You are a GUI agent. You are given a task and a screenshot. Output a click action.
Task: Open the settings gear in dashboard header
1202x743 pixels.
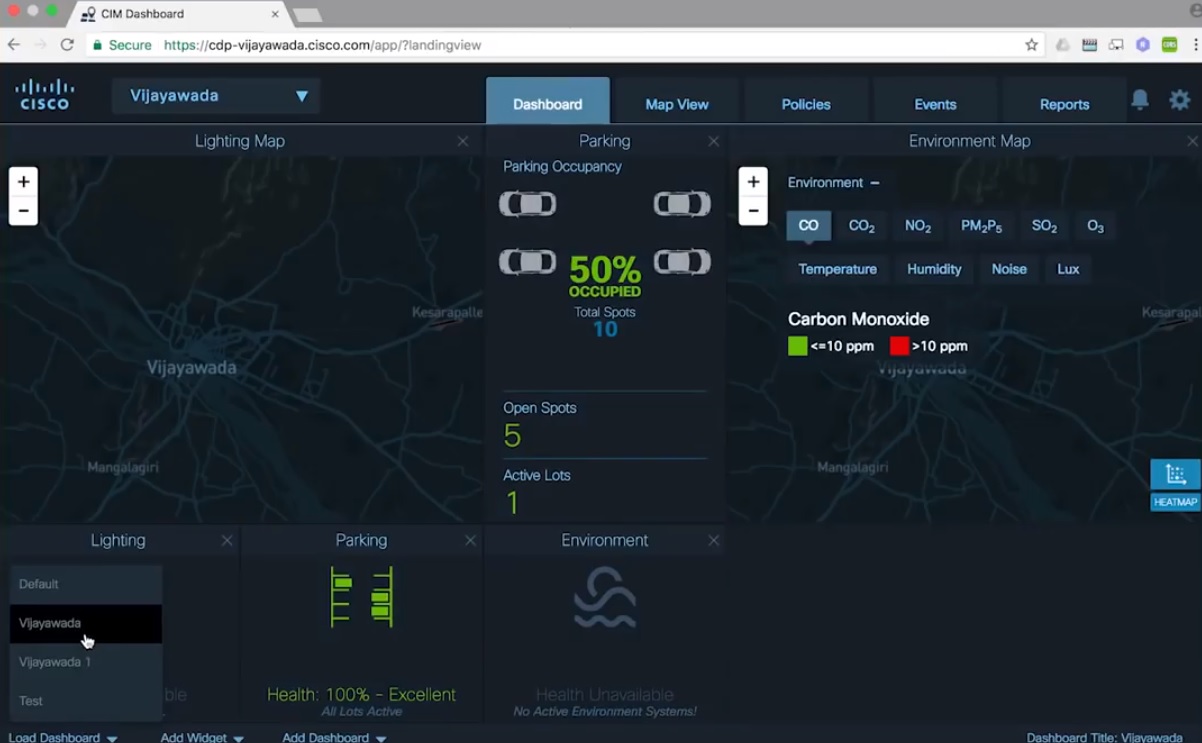coord(1180,99)
